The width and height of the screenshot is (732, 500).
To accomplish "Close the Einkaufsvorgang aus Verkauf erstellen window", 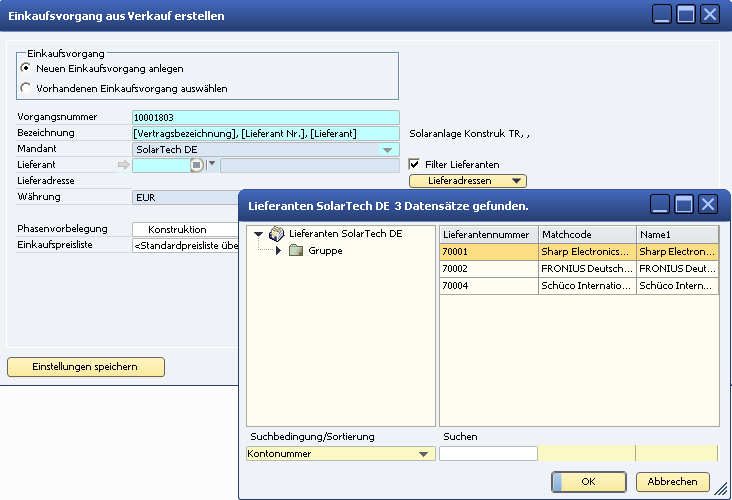I will (x=709, y=14).
